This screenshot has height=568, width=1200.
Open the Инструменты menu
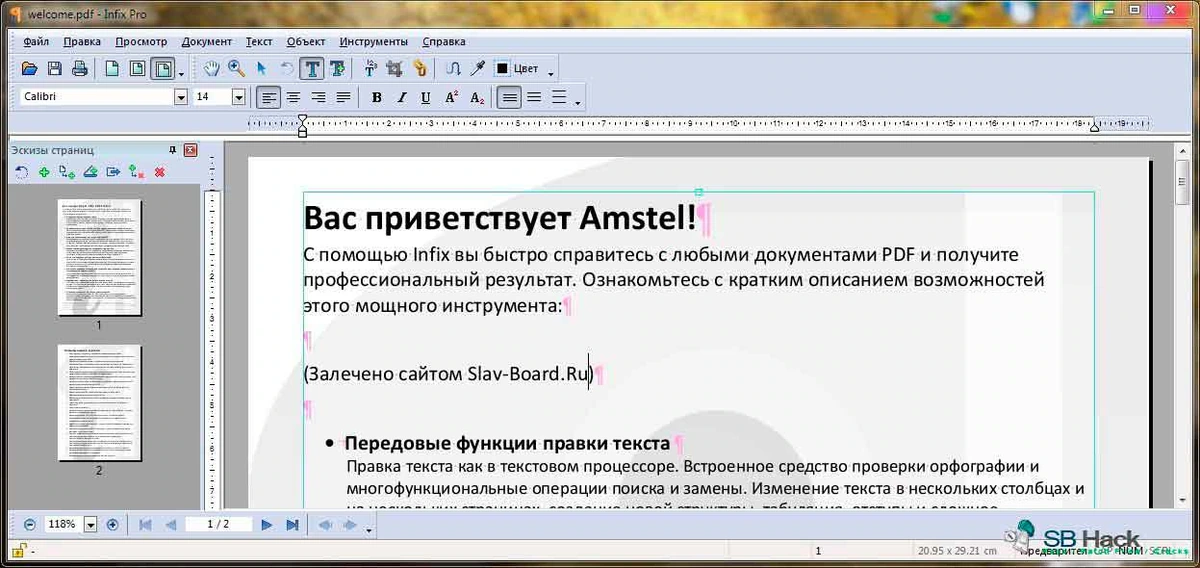point(374,42)
